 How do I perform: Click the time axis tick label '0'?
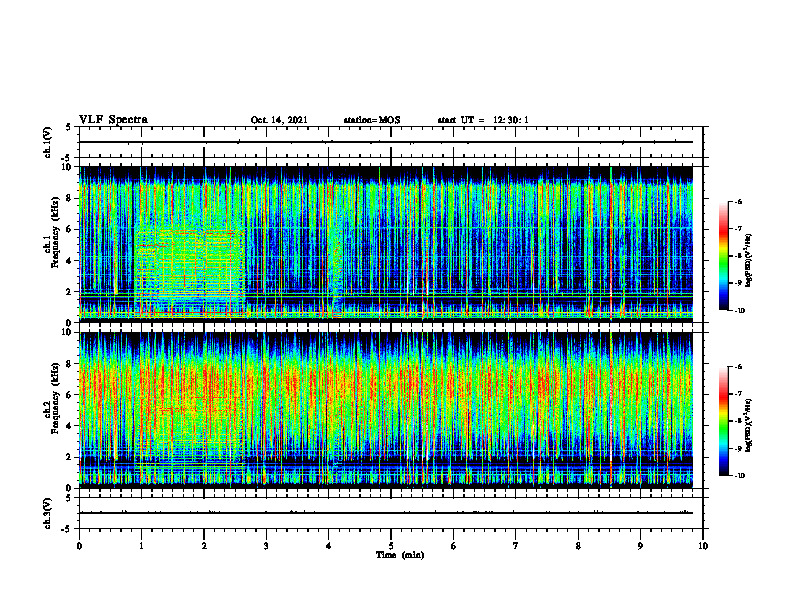click(x=79, y=546)
